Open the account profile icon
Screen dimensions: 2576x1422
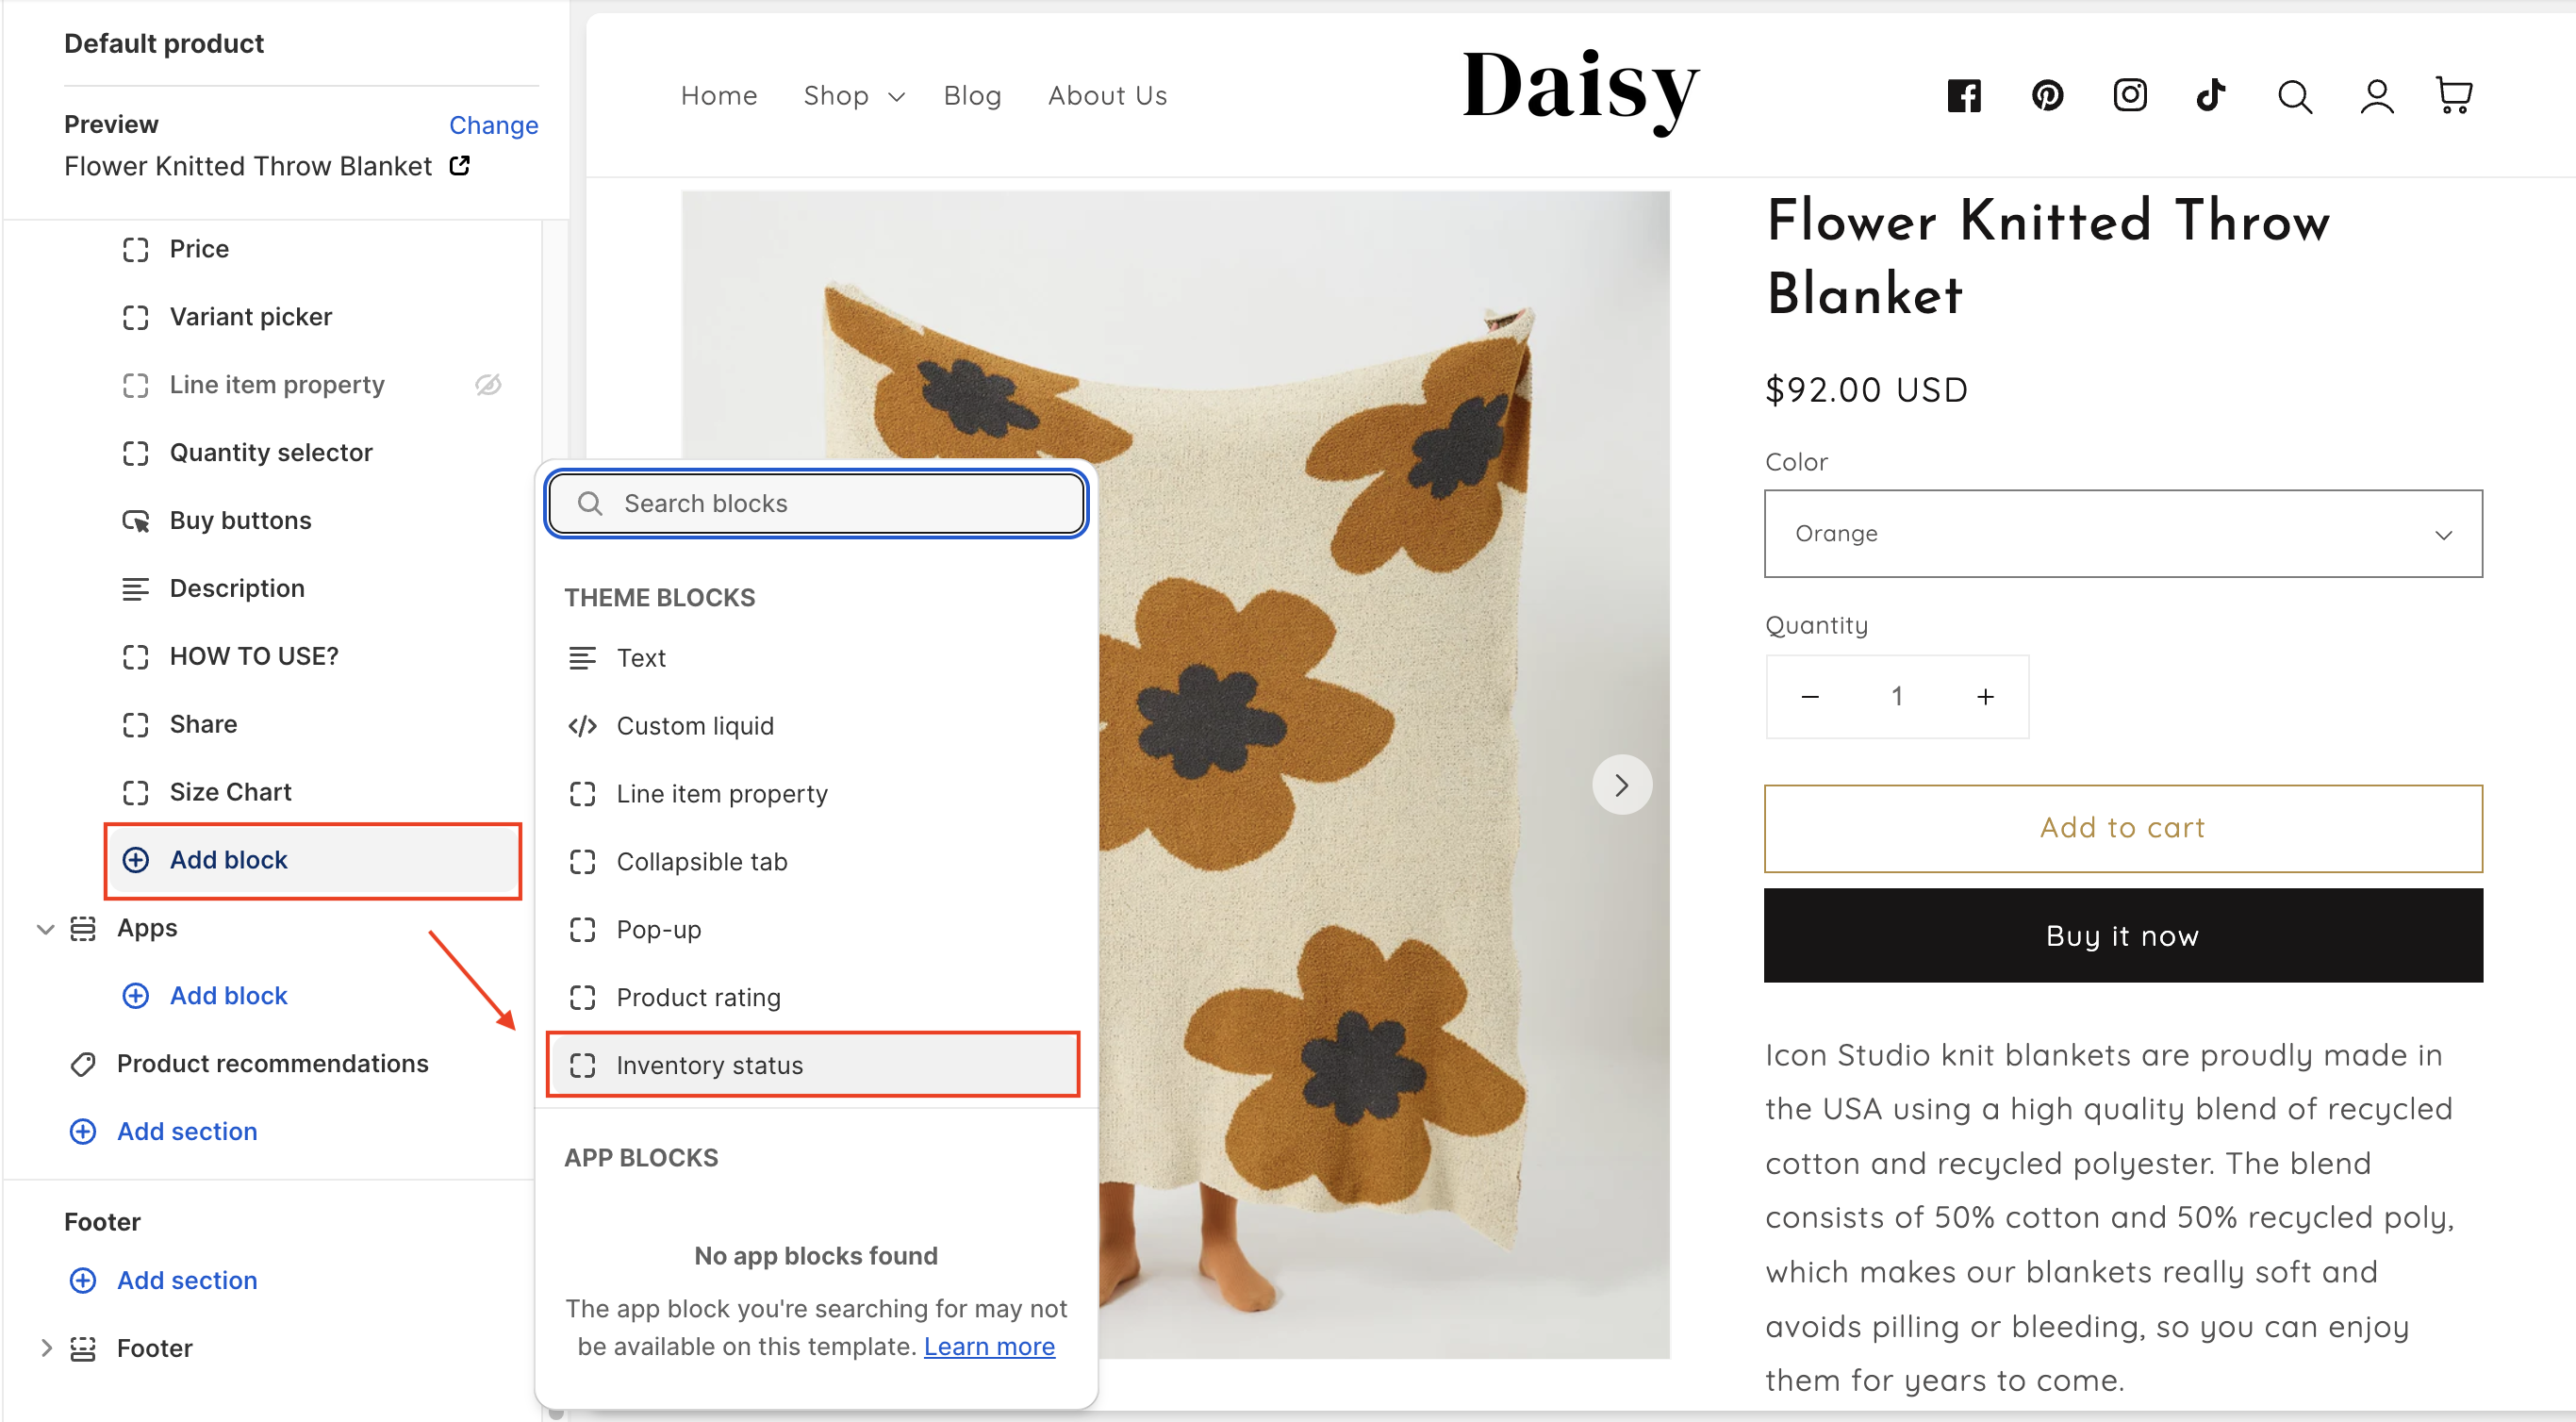tap(2376, 97)
